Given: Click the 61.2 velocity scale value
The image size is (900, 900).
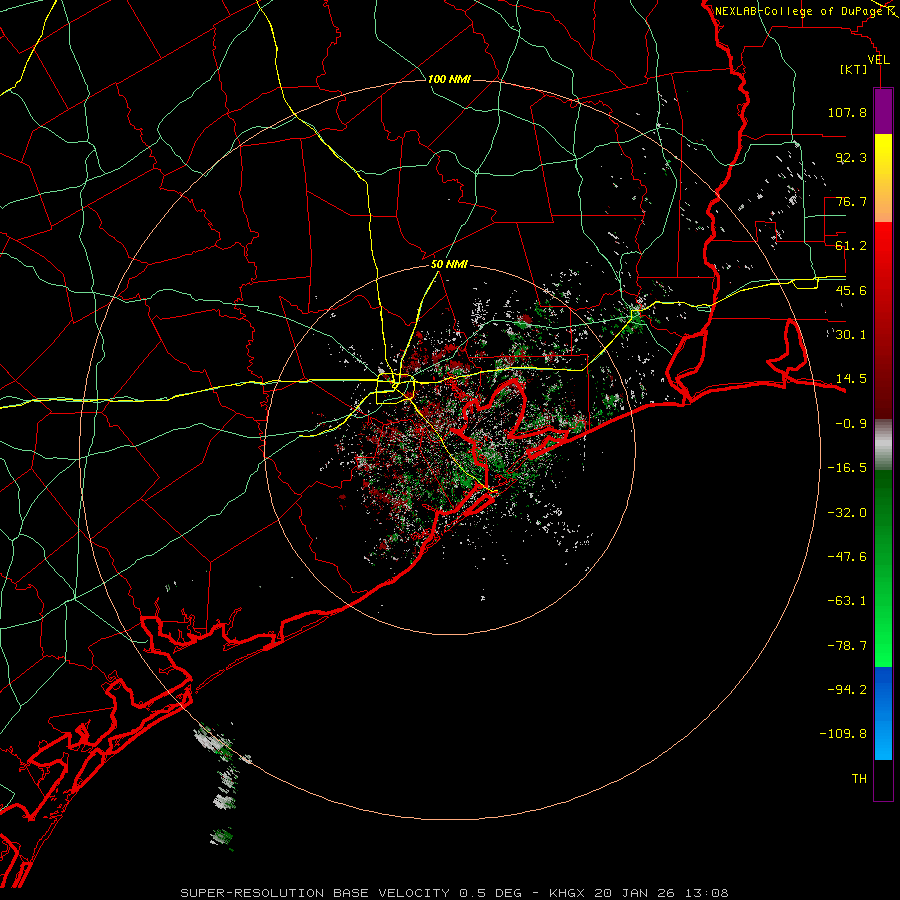Looking at the screenshot, I should [851, 246].
